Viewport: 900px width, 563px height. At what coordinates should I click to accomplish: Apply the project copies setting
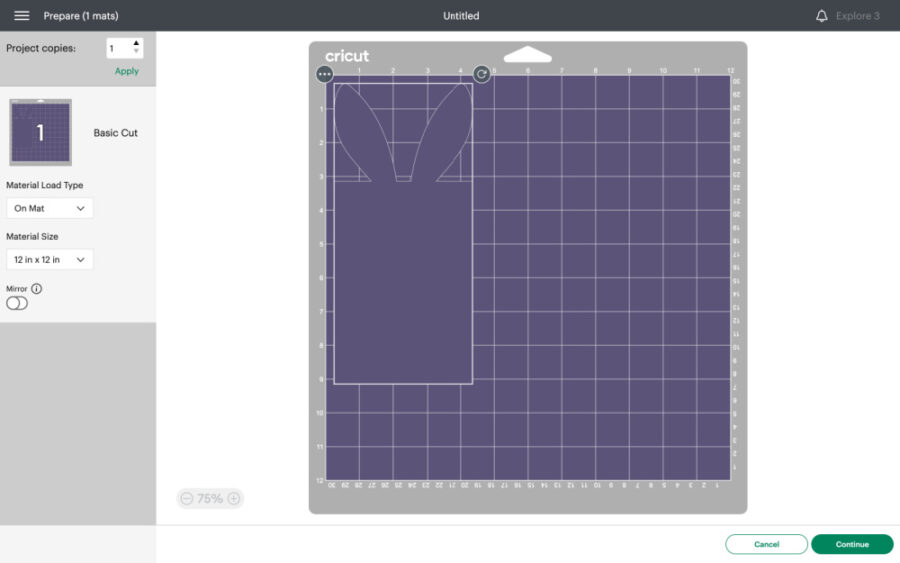click(127, 71)
